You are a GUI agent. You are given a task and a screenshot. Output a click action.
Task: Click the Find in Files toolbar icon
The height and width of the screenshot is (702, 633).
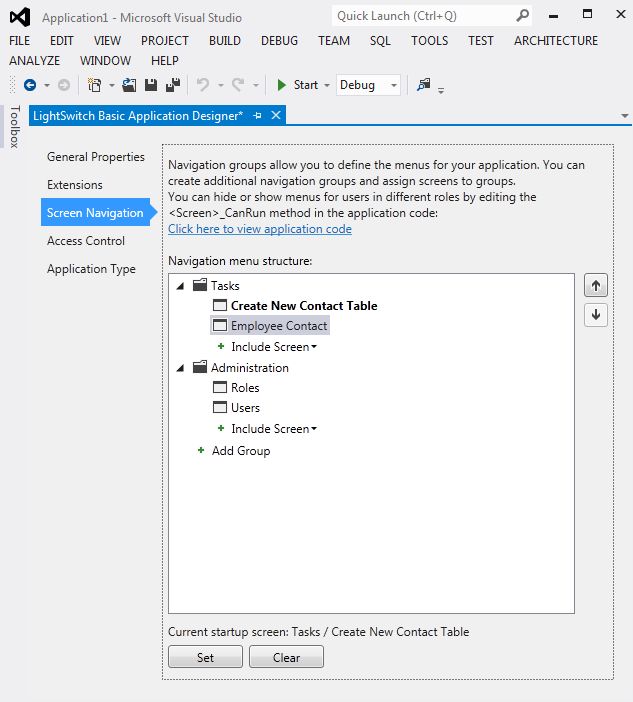tap(423, 85)
